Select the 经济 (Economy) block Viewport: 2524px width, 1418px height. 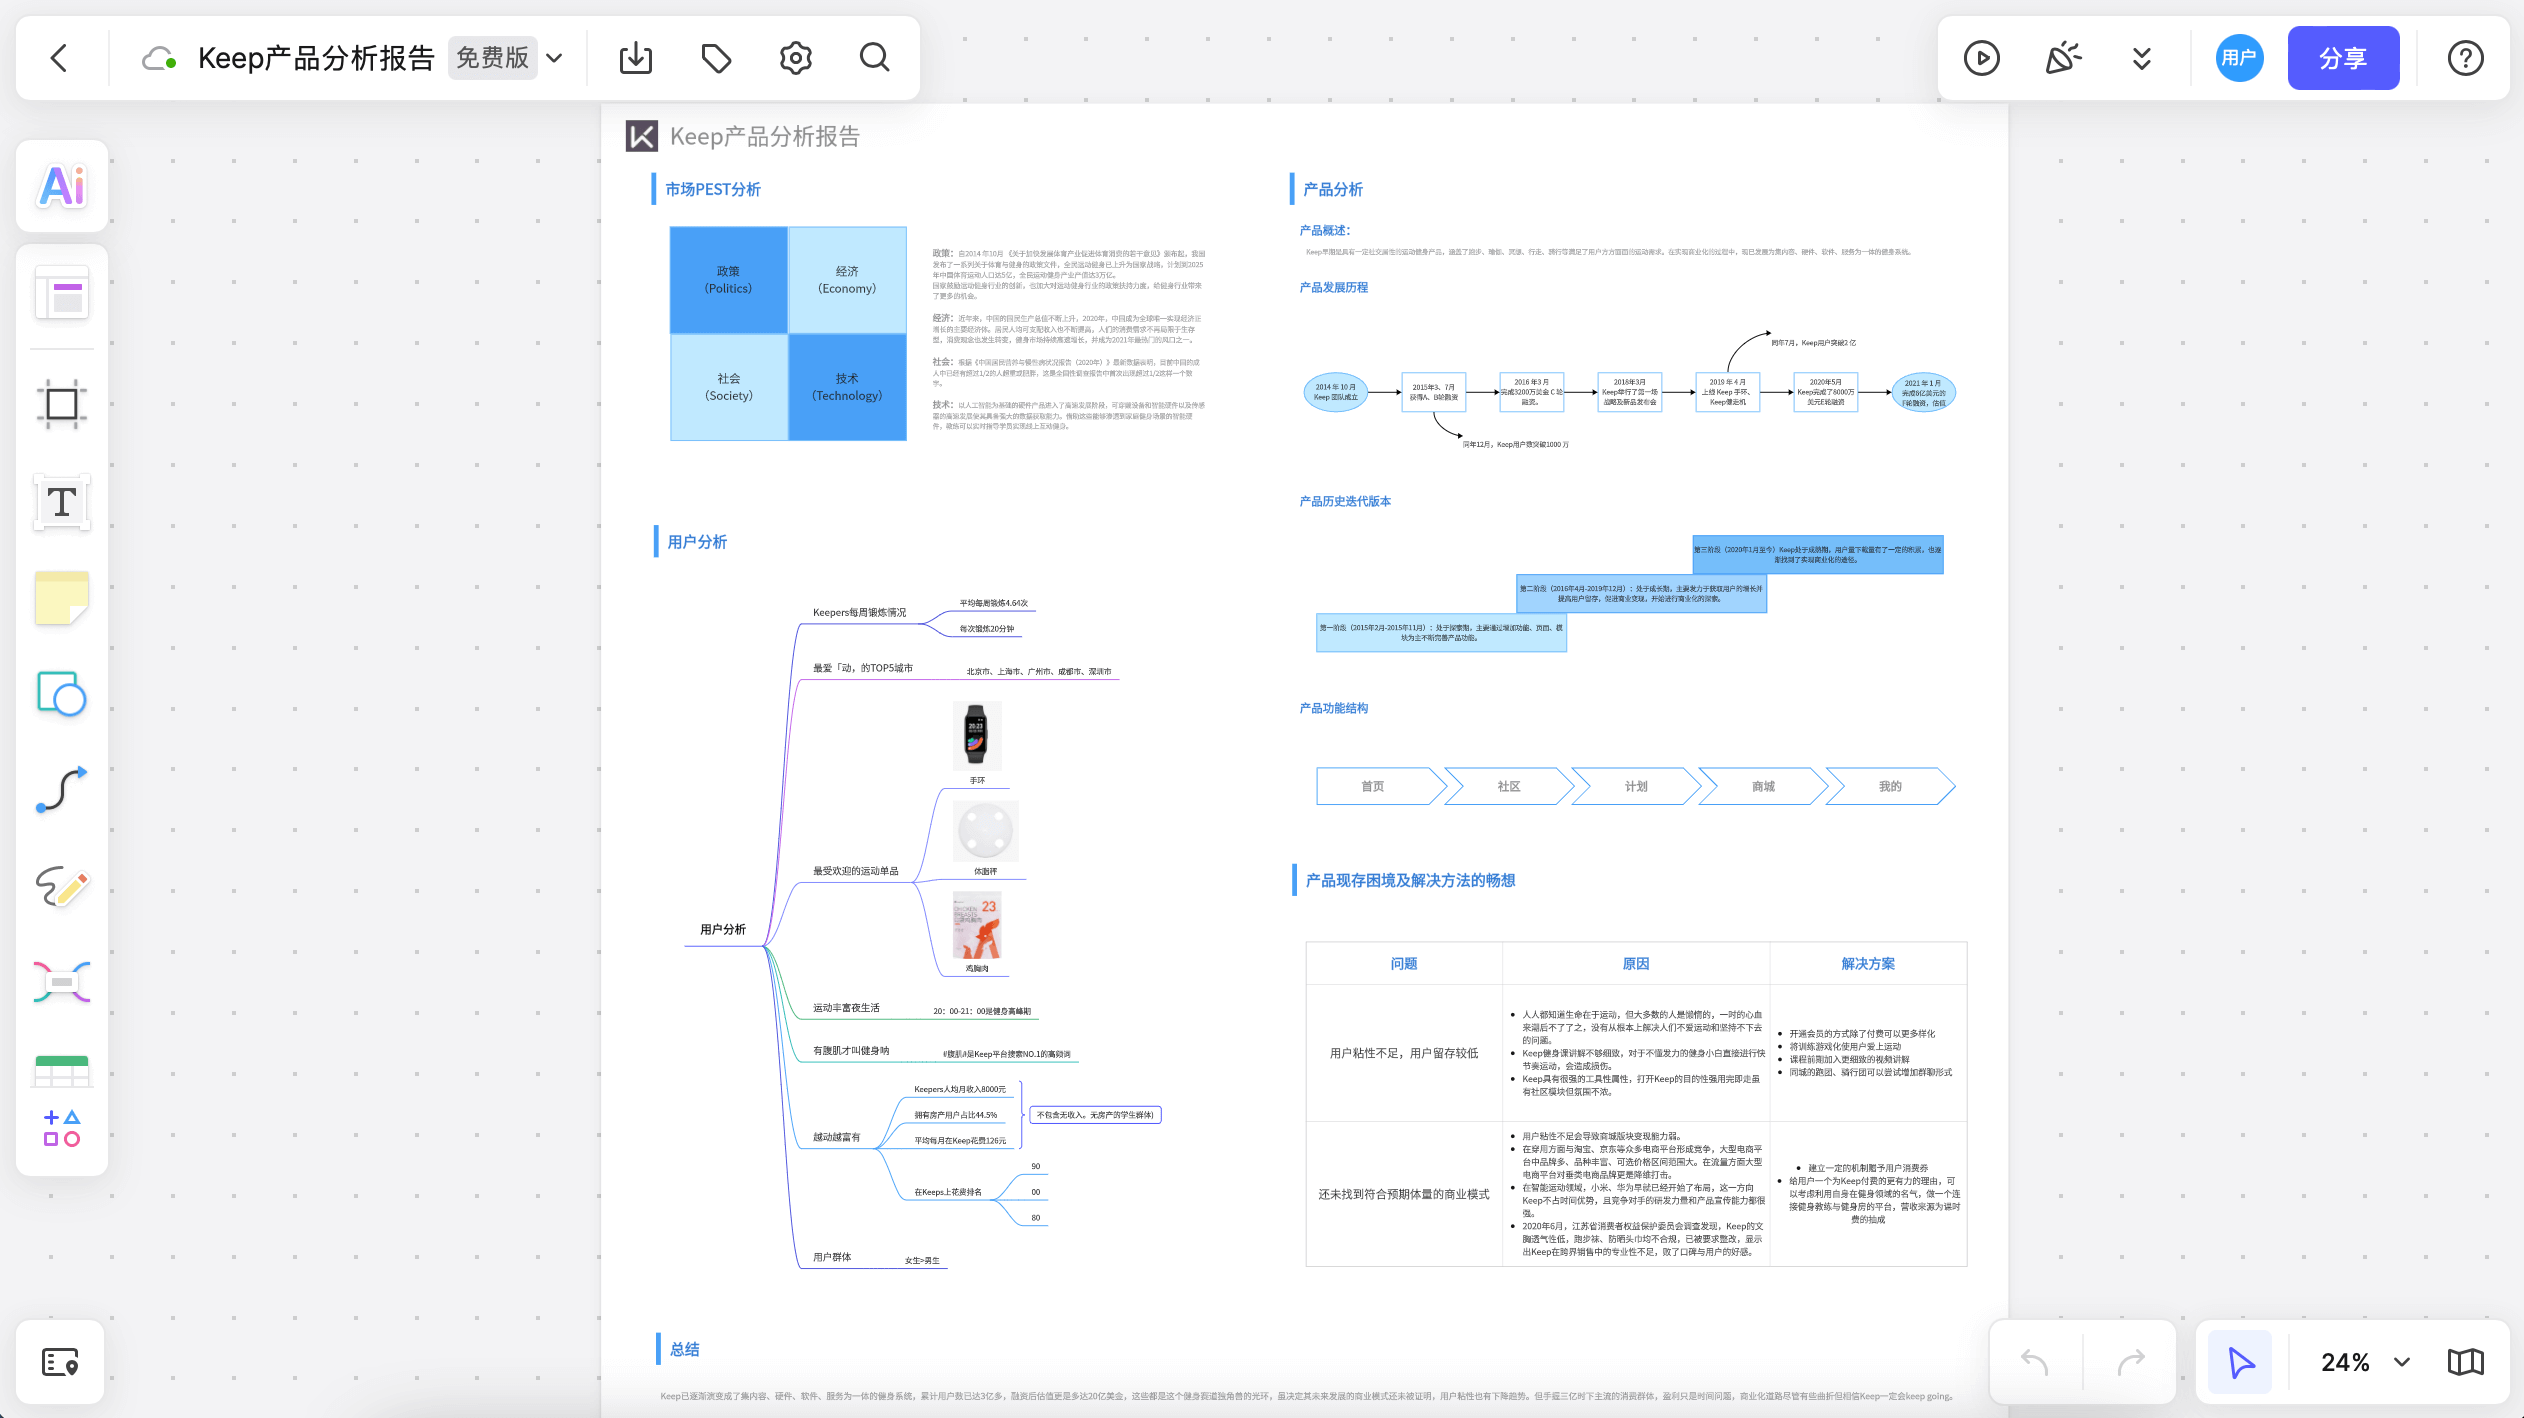(847, 280)
